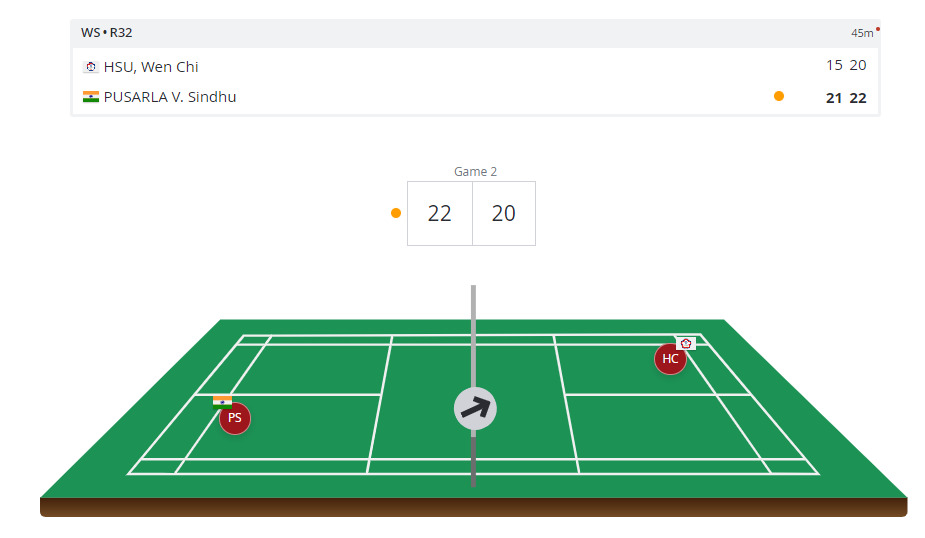The image size is (925, 538).
Task: Click the HC player marker on court
Action: tap(670, 359)
